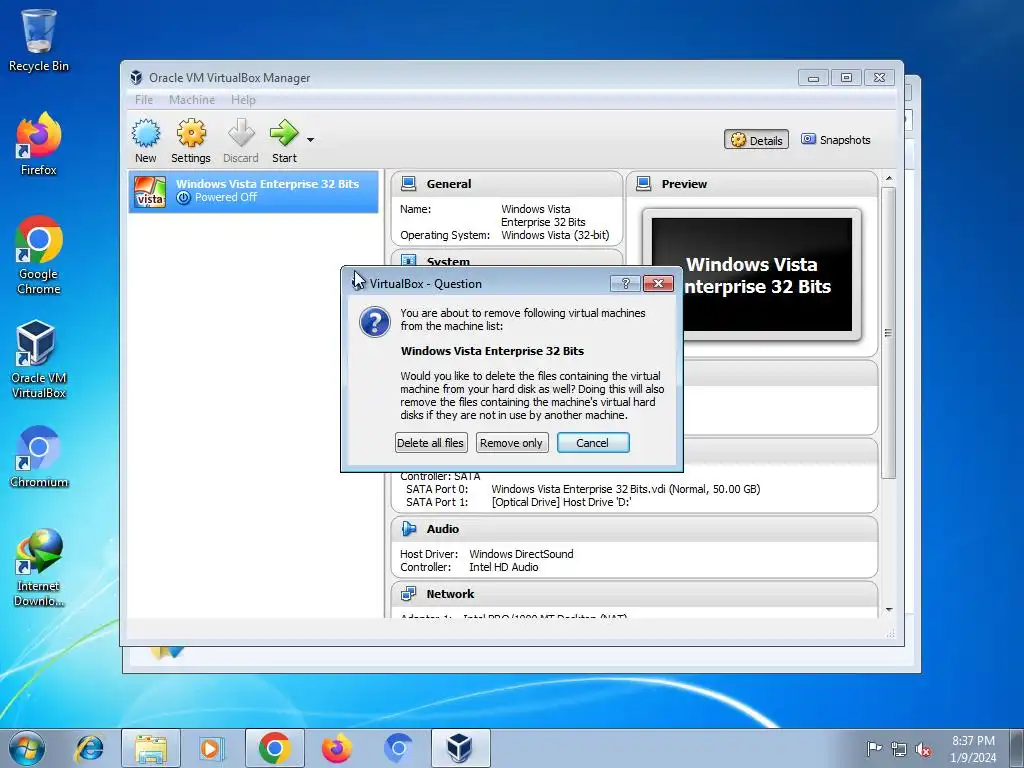Open the Recycle Bin desktop icon
This screenshot has height=768, width=1024.
[x=39, y=40]
